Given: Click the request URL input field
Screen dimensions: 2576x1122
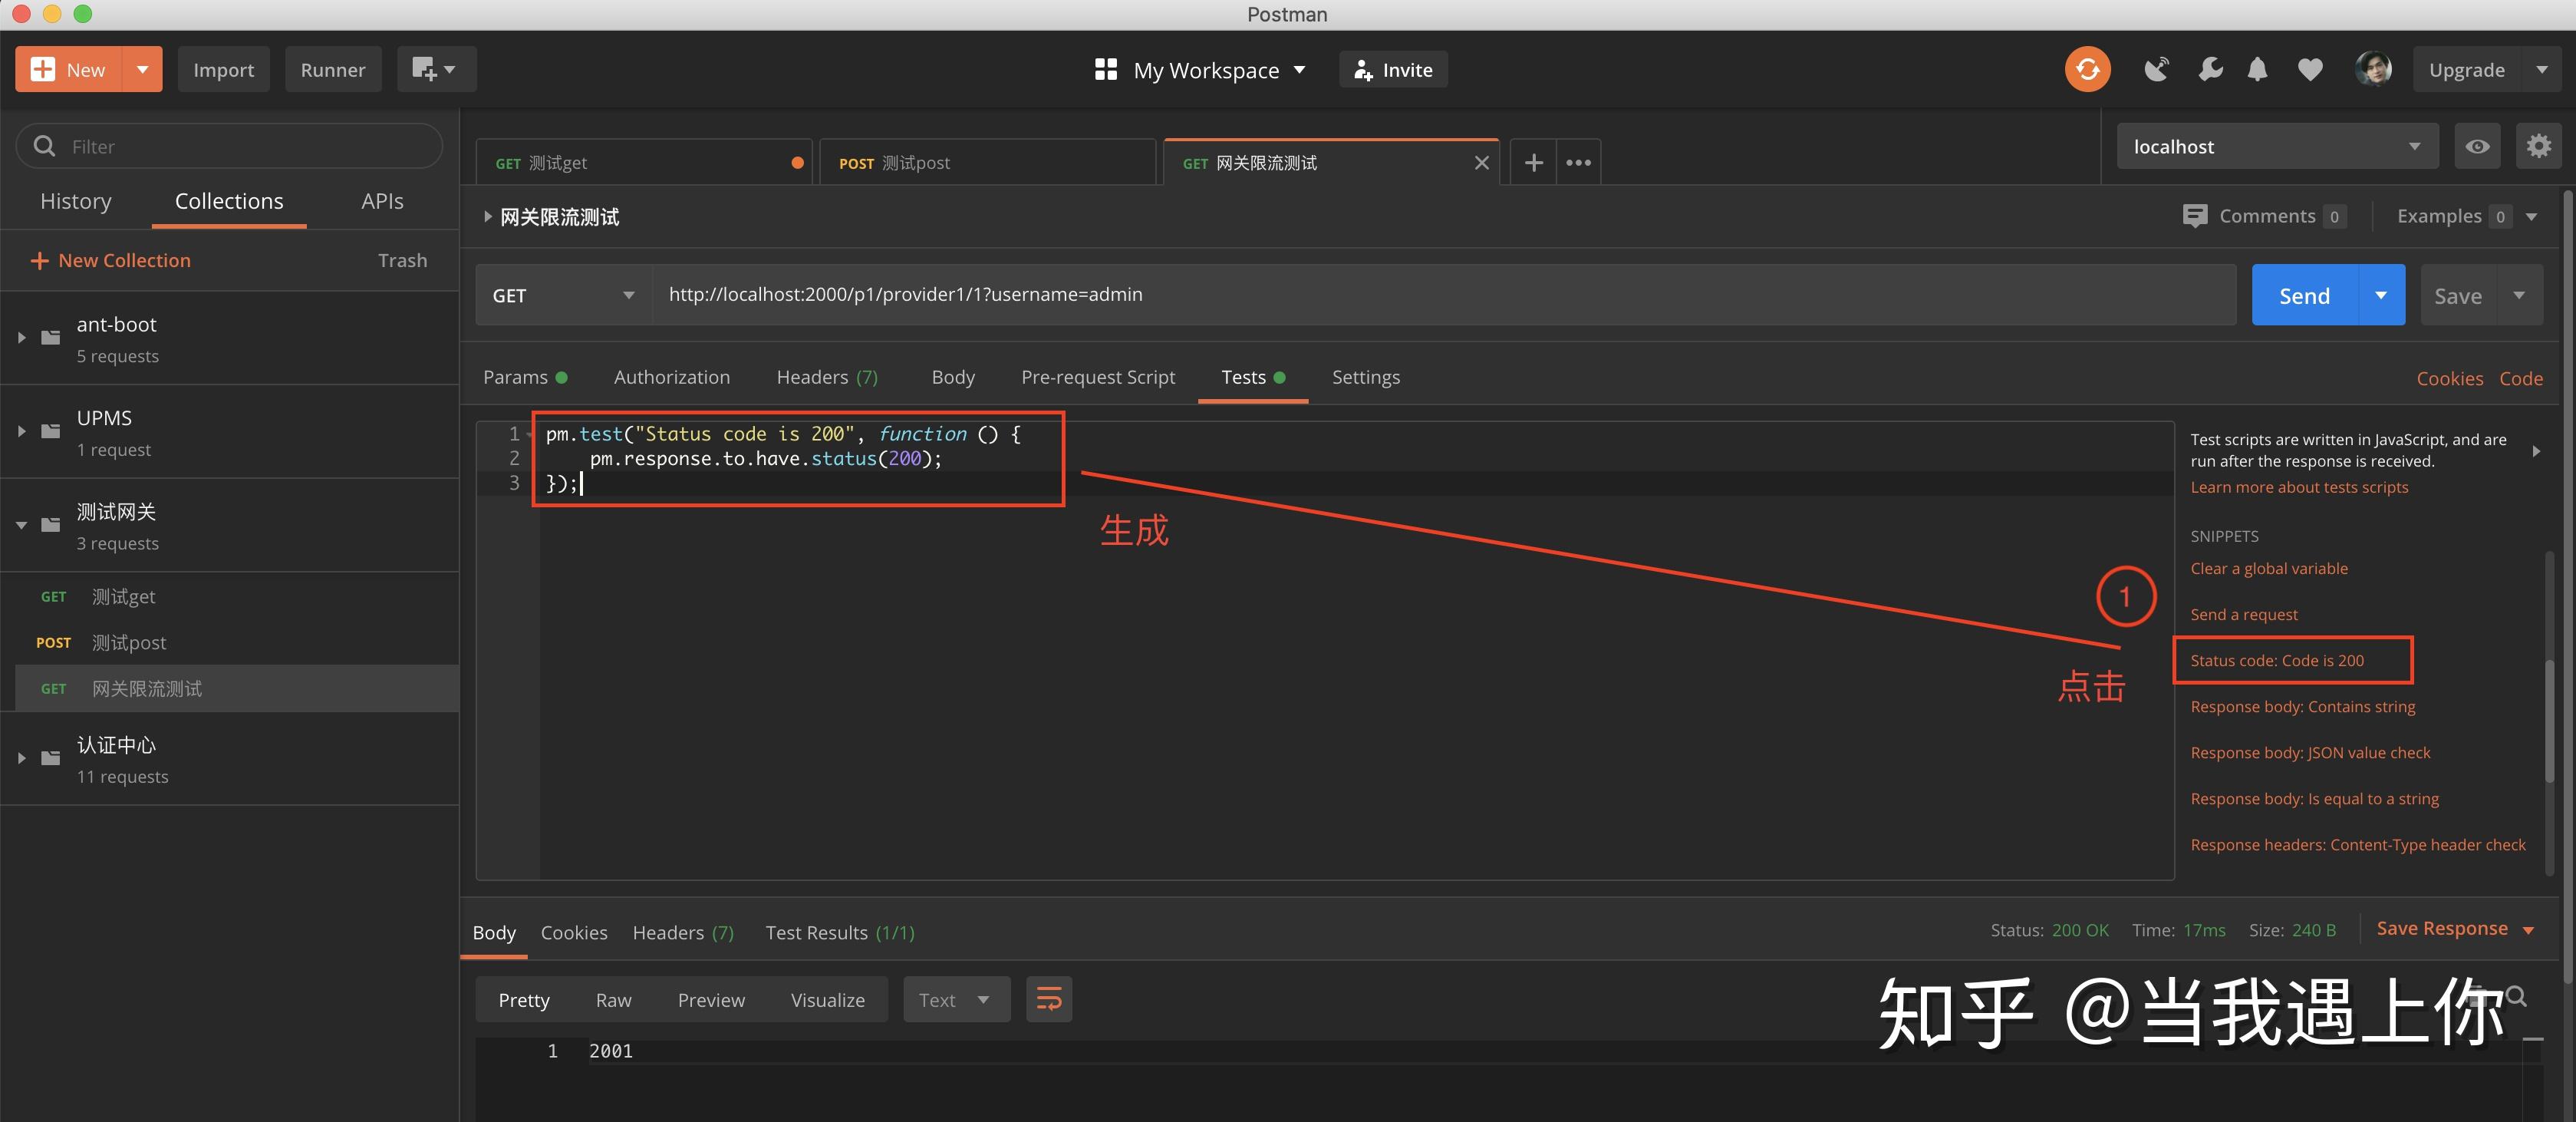Looking at the screenshot, I should (x=1444, y=295).
